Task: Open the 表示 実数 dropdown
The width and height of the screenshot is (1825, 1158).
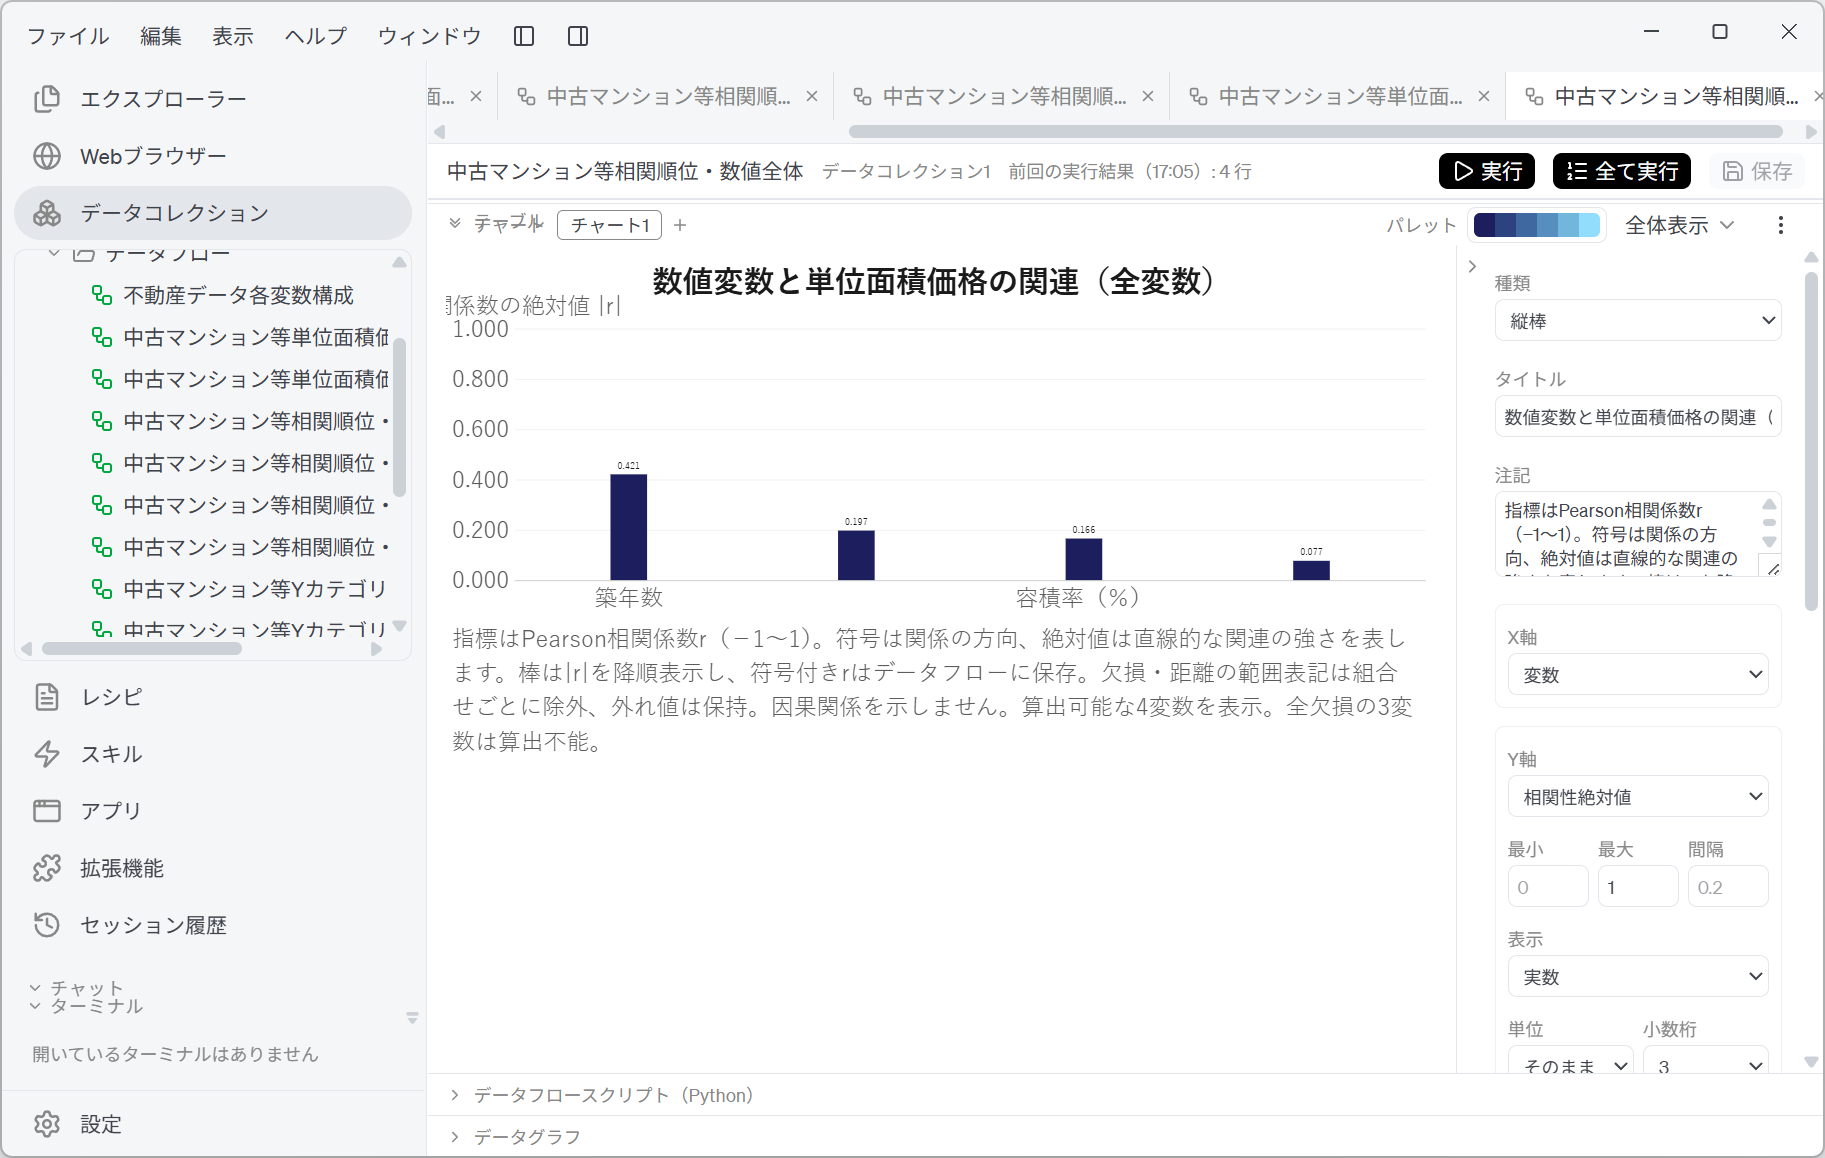Action: coord(1638,977)
